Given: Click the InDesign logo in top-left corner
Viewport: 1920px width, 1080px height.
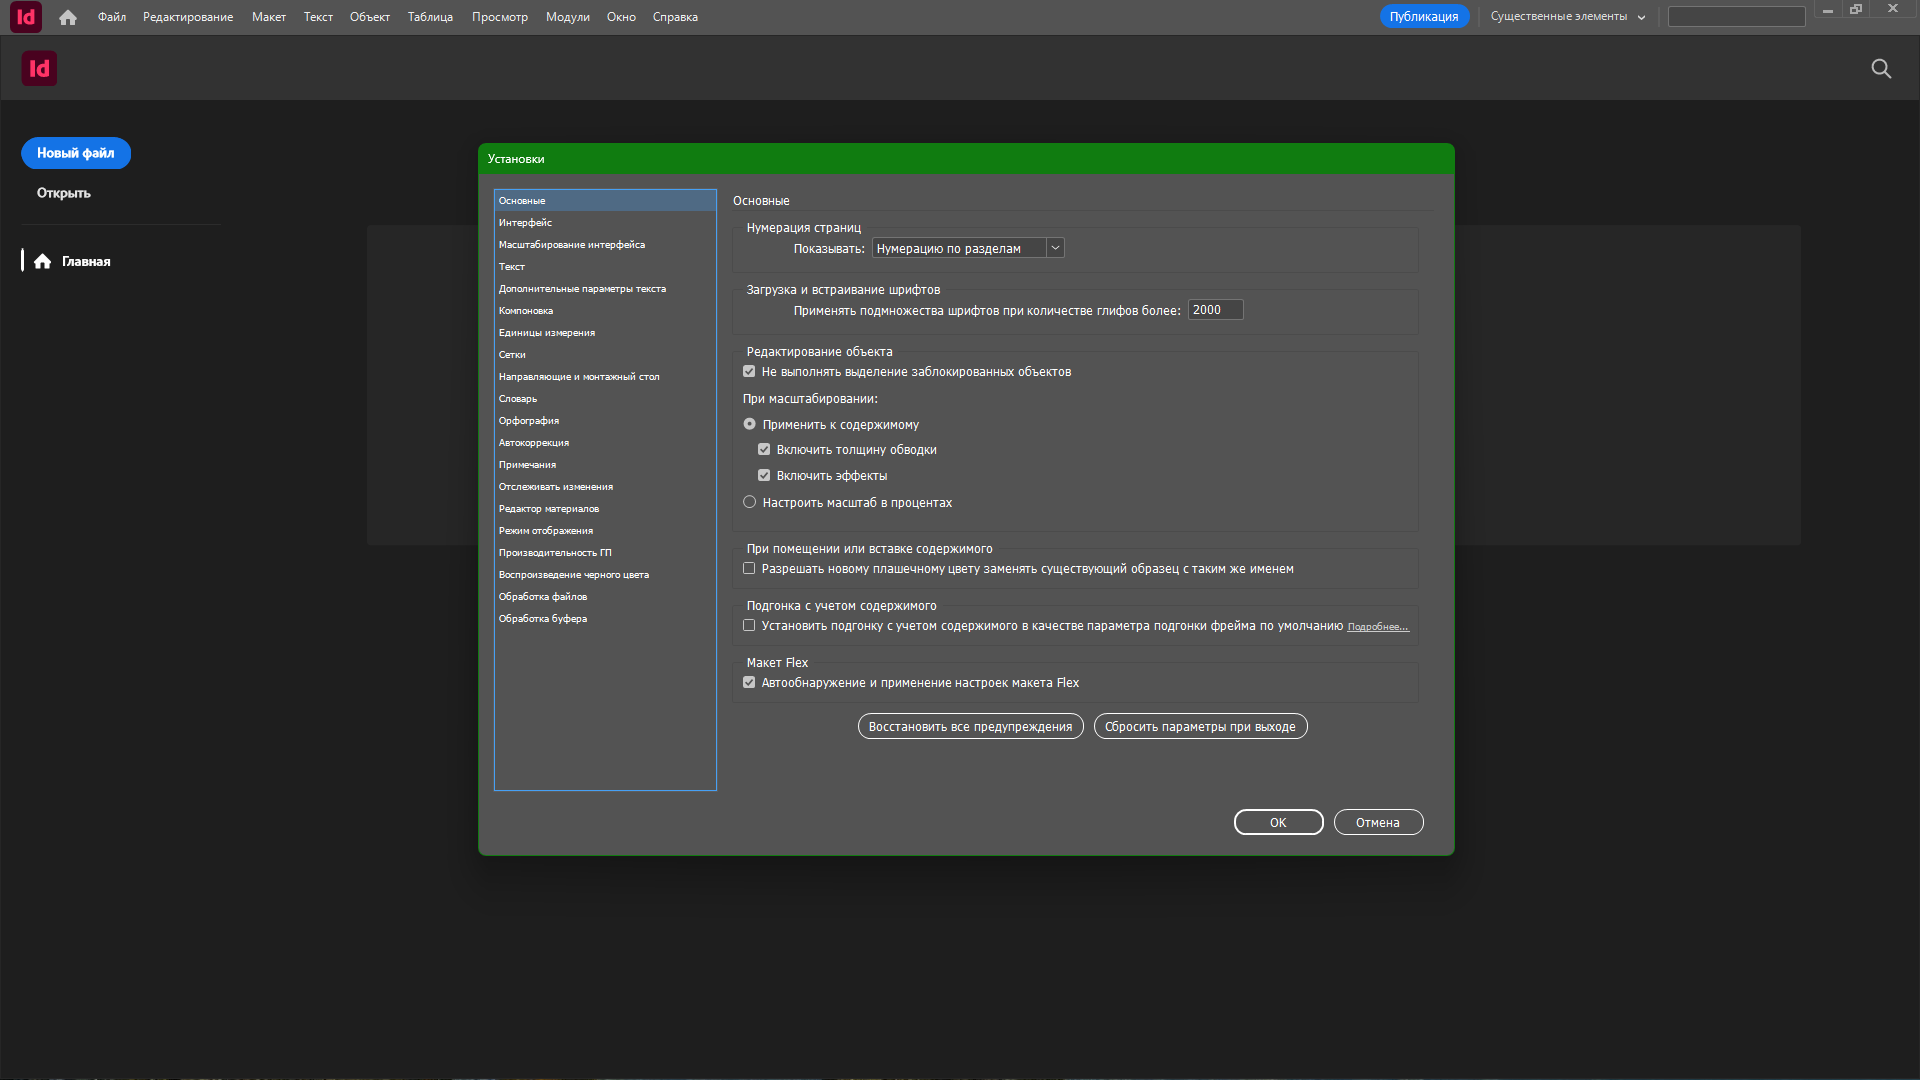Looking at the screenshot, I should (x=25, y=17).
